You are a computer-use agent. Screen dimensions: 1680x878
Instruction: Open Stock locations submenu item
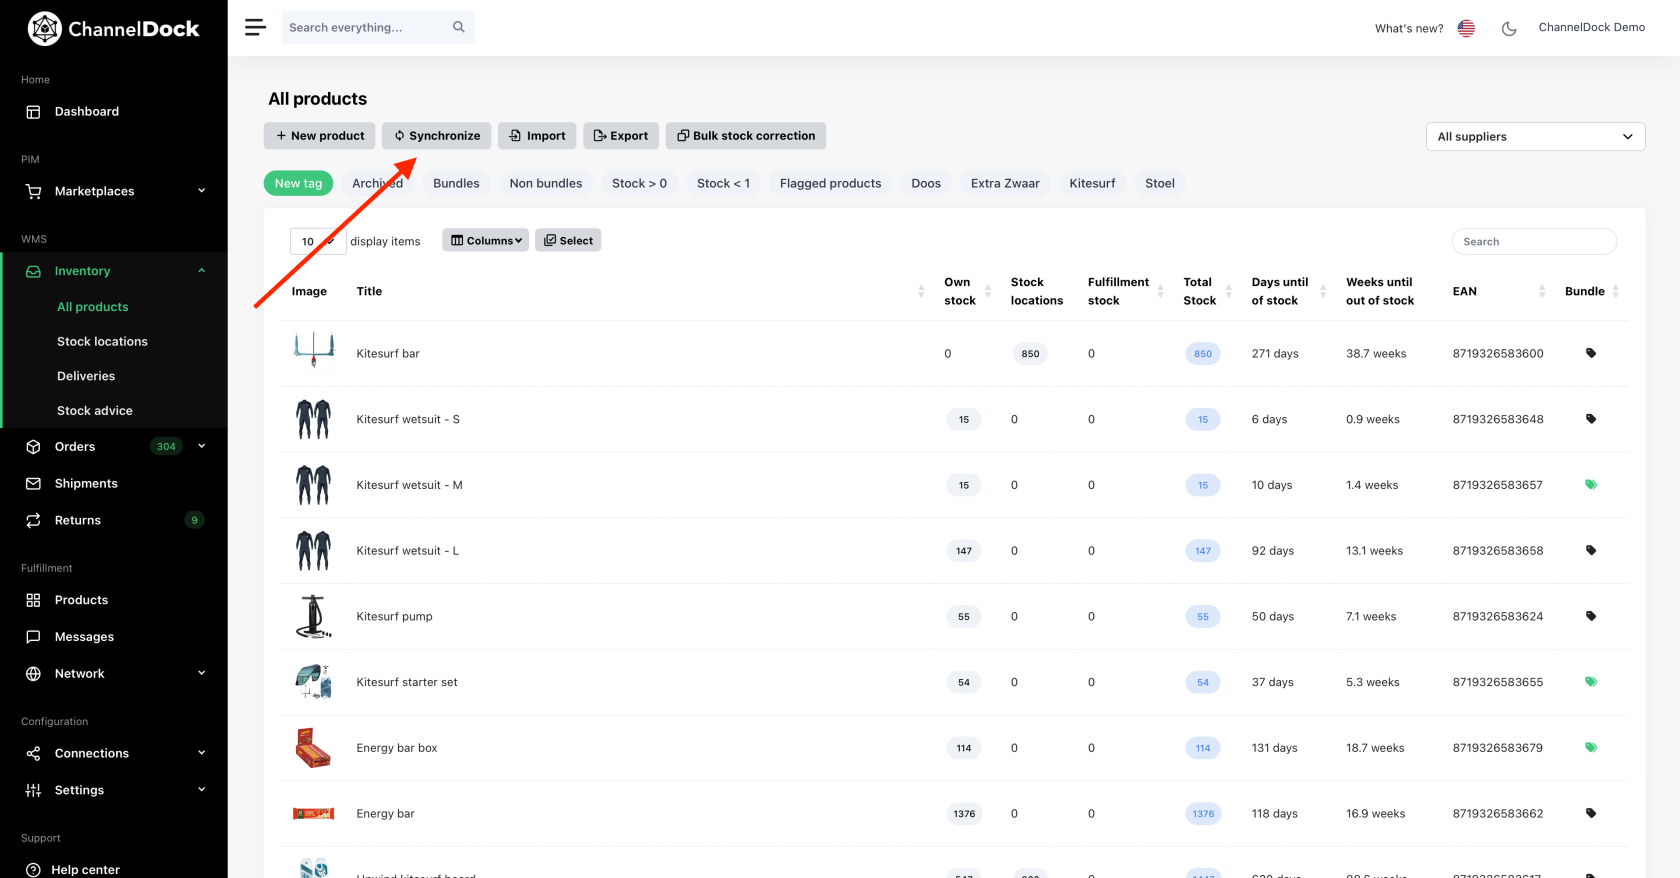[102, 341]
